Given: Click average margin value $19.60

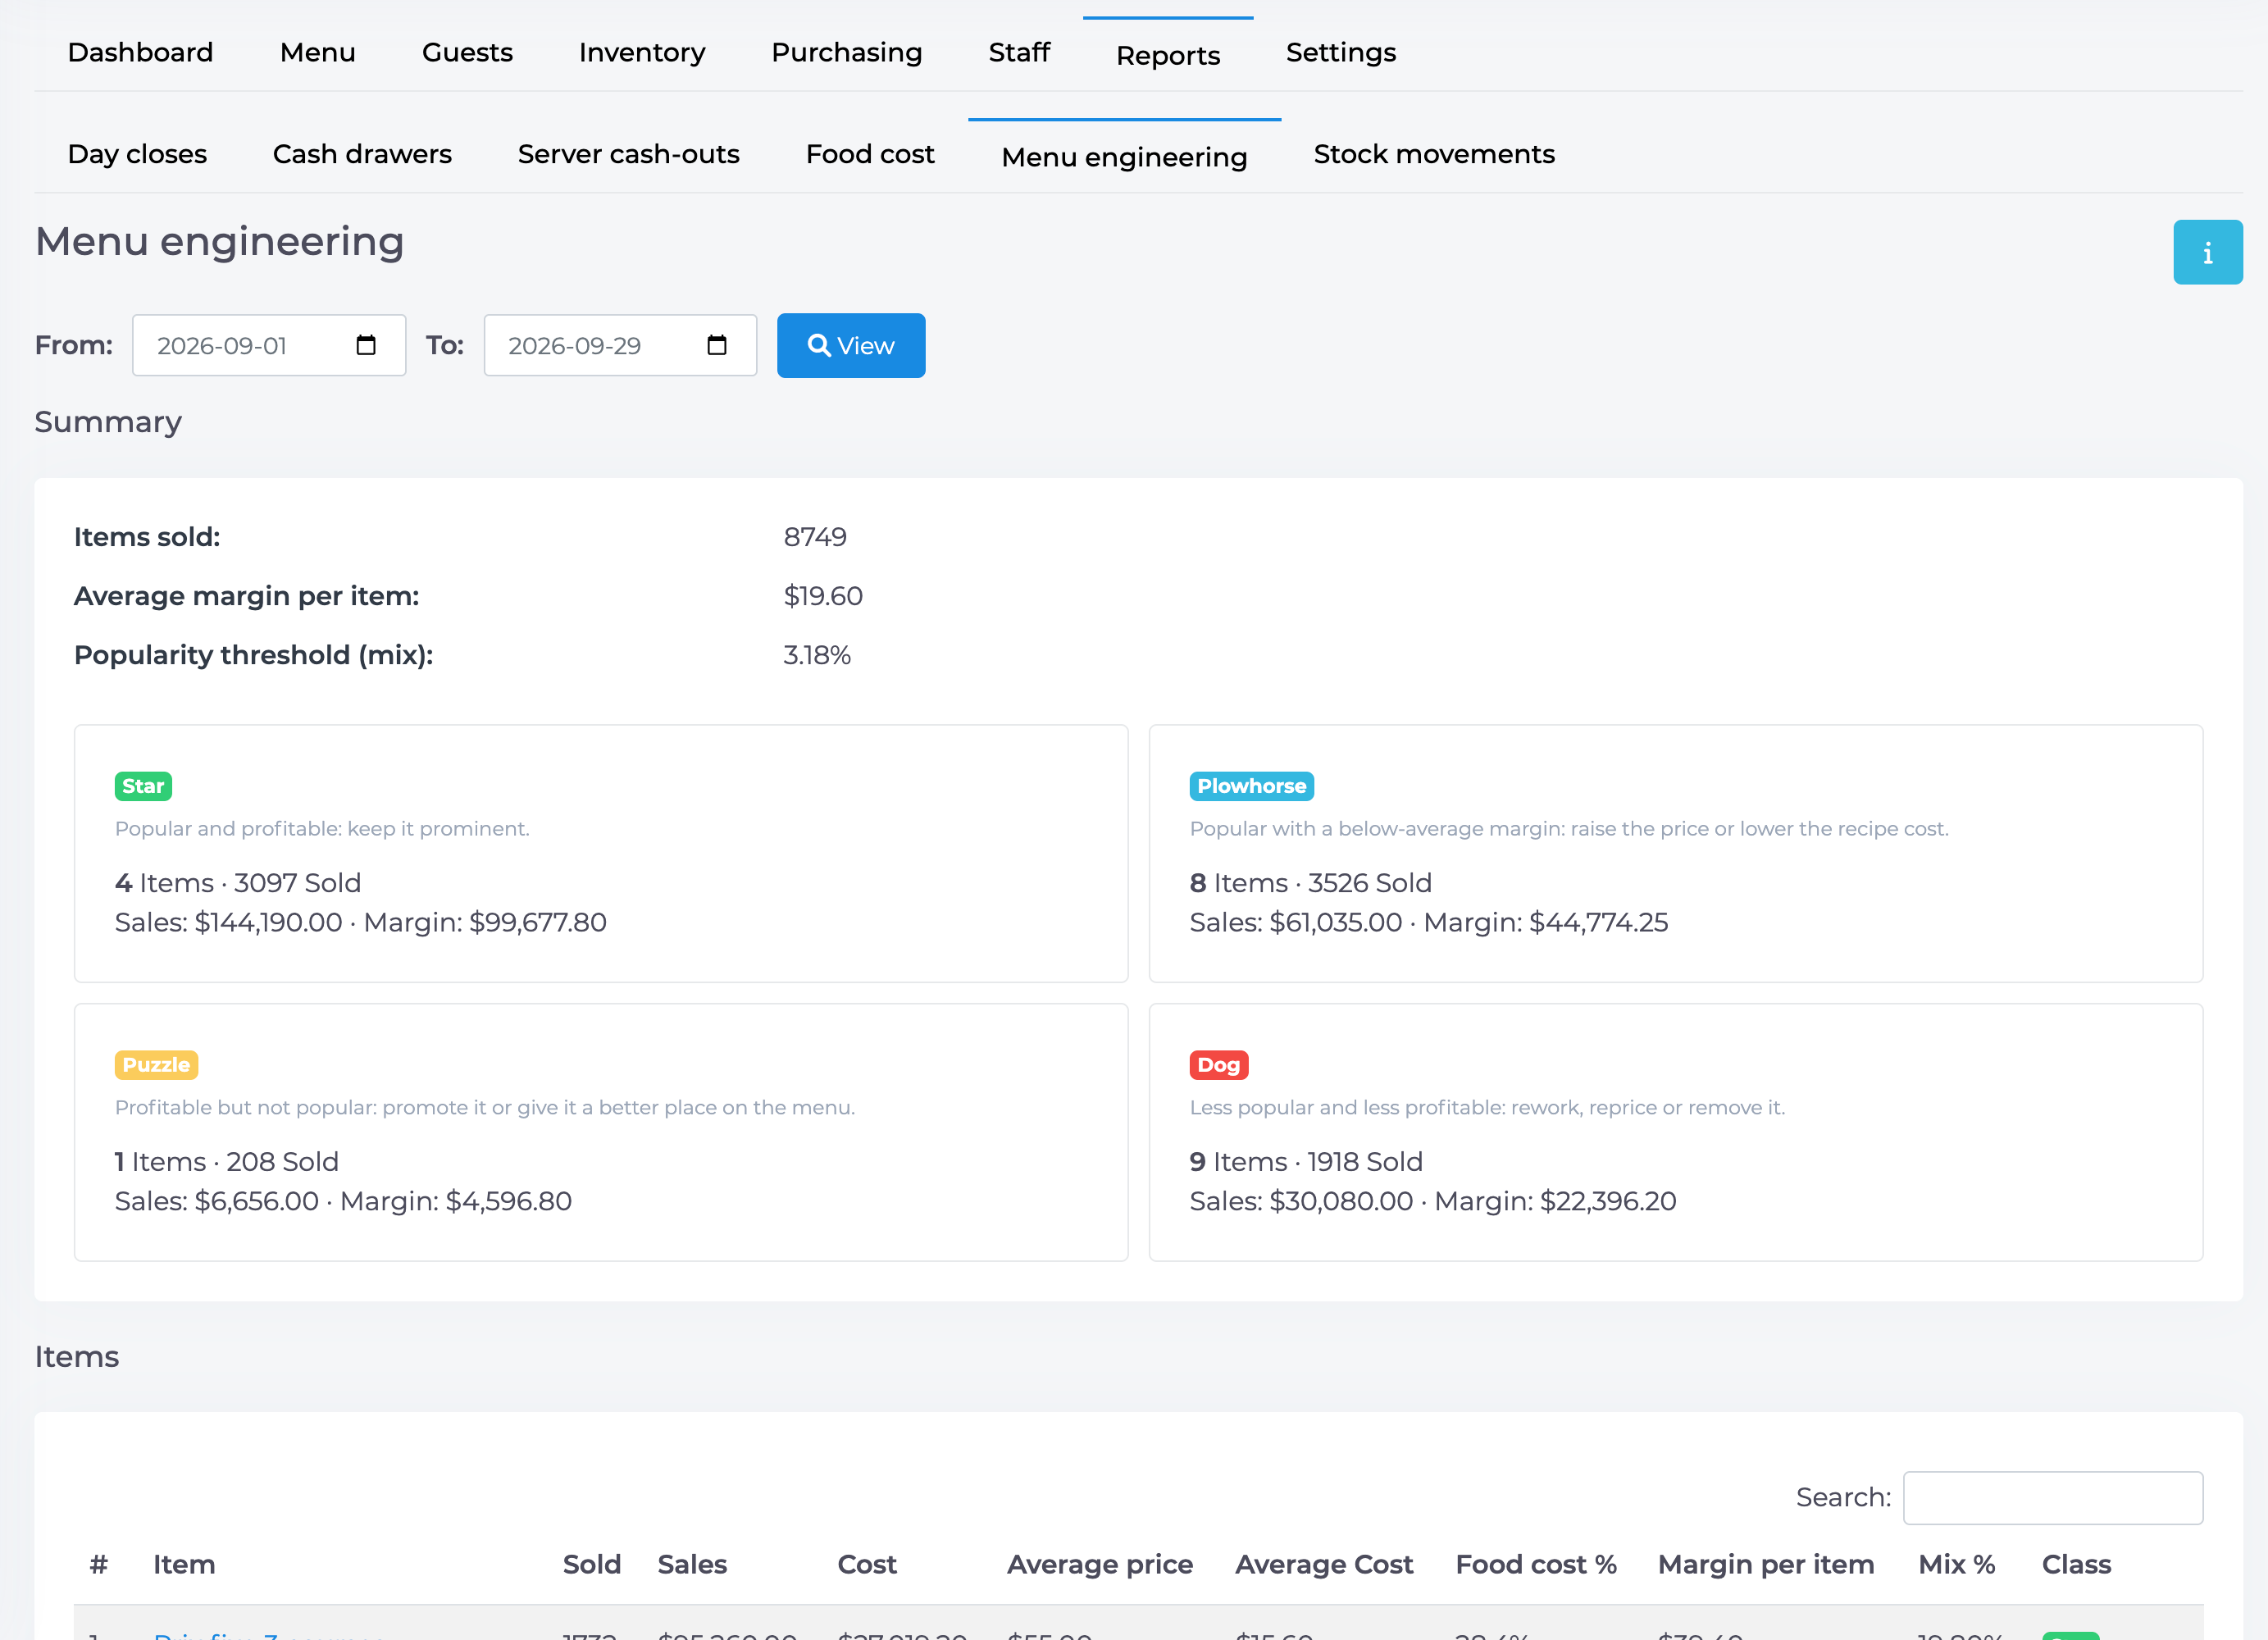Looking at the screenshot, I should (823, 596).
